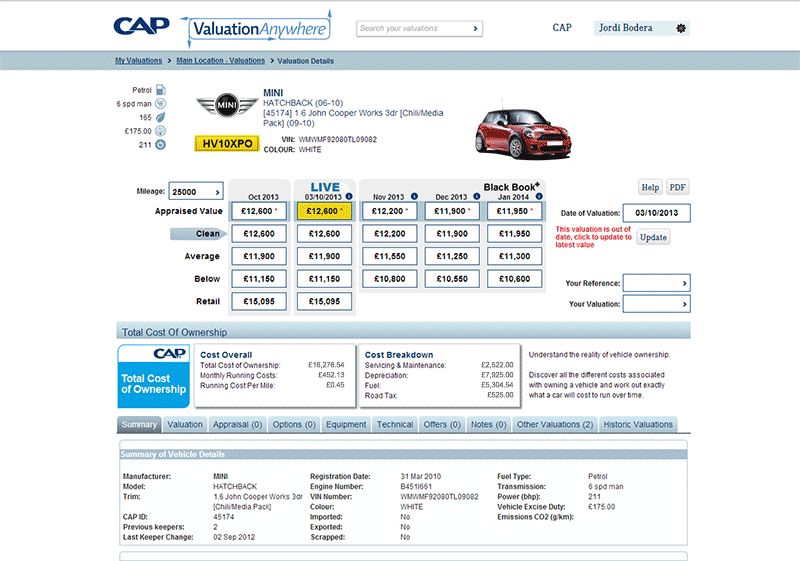800x561 pixels.
Task: Click the settings gear beside Jordi Bodera
Action: [681, 28]
